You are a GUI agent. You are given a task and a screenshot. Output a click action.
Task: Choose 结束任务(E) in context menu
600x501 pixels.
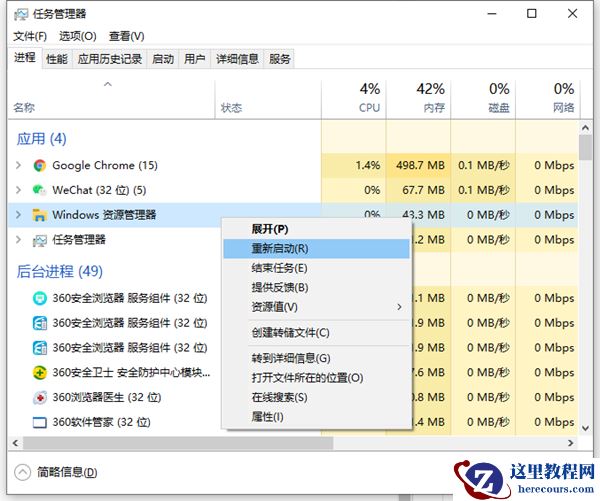(316, 268)
